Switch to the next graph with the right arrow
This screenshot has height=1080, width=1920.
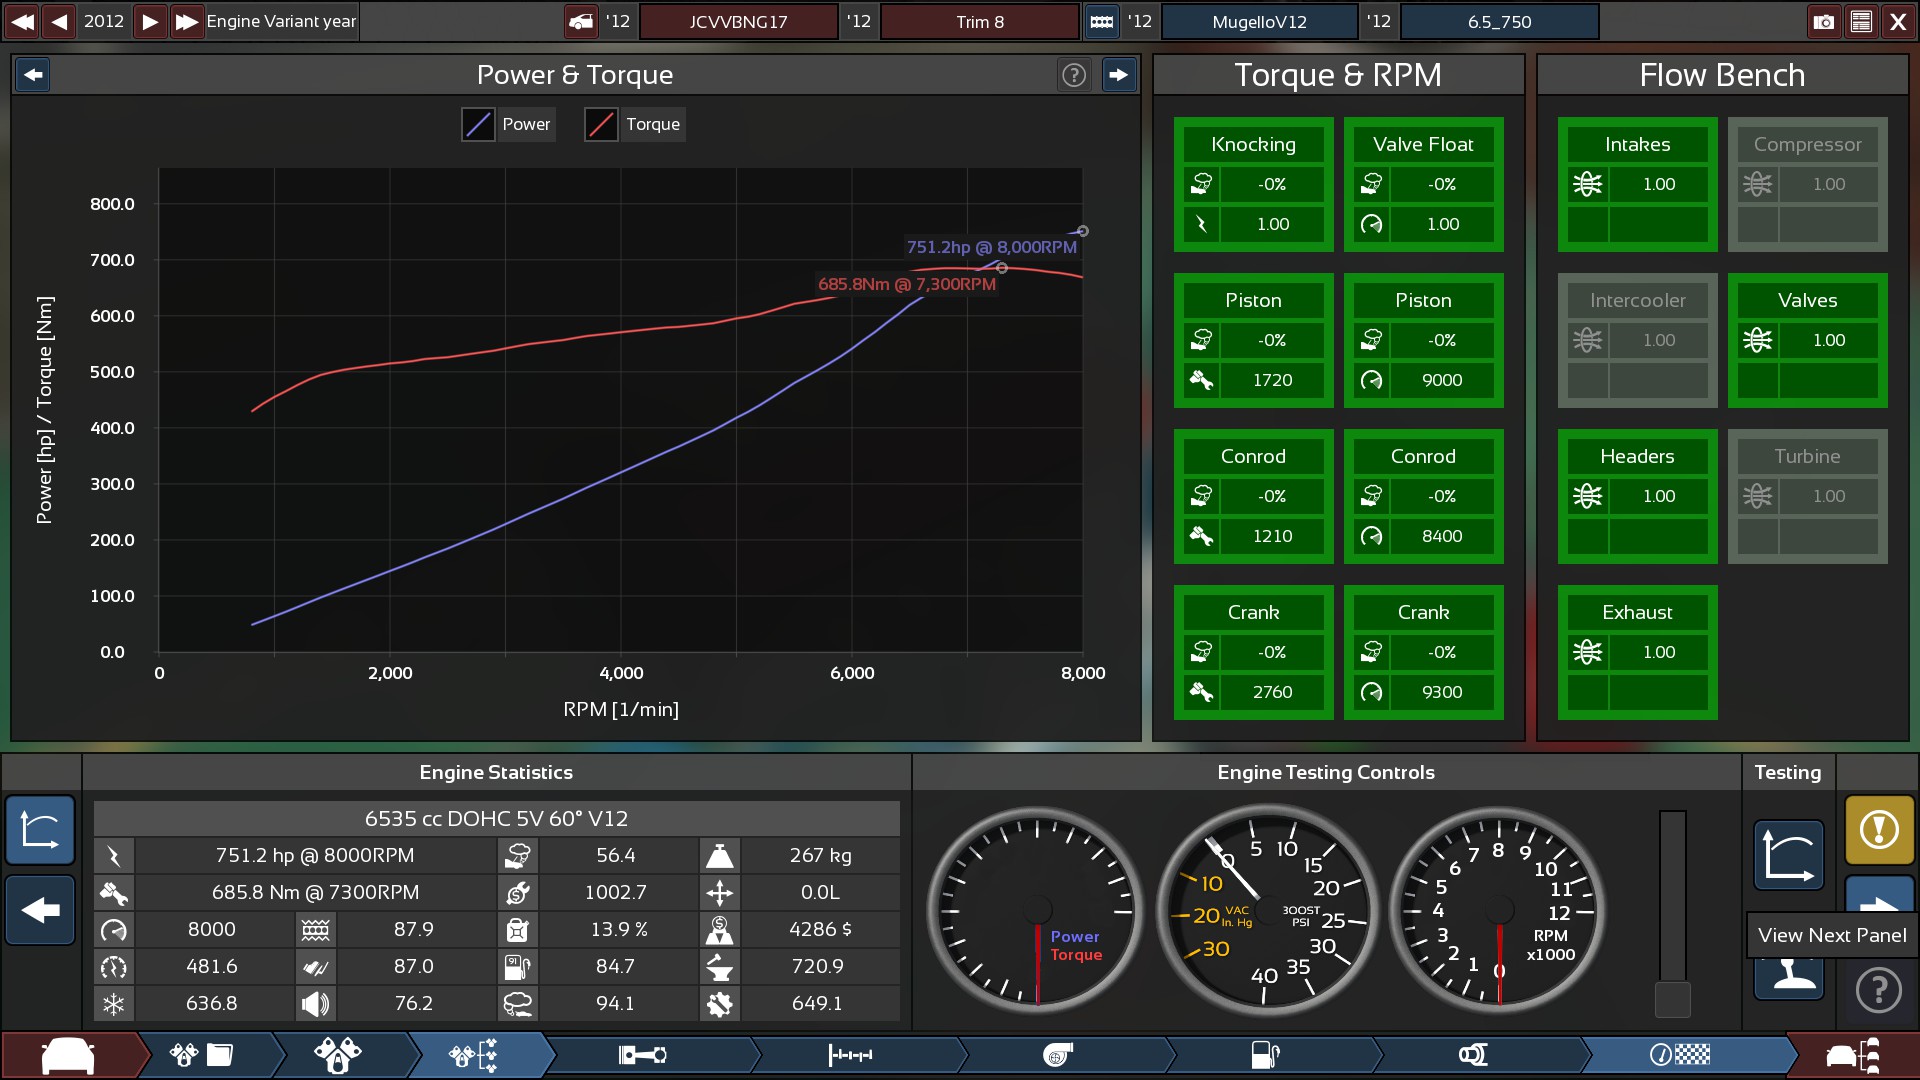pos(1118,74)
